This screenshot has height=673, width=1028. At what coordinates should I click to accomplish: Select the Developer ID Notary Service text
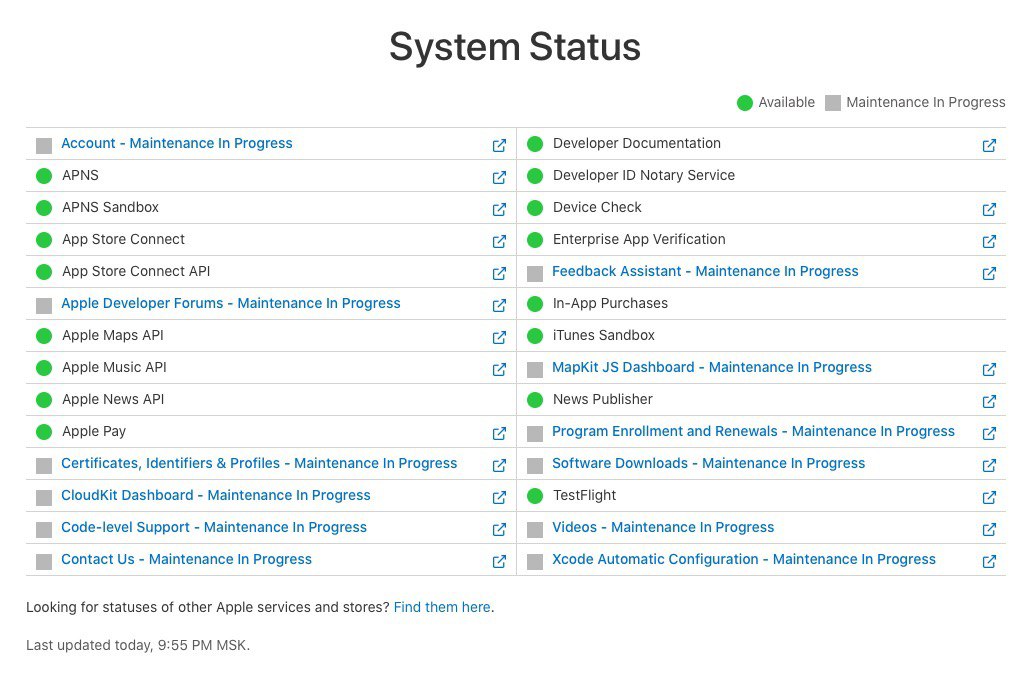point(644,176)
